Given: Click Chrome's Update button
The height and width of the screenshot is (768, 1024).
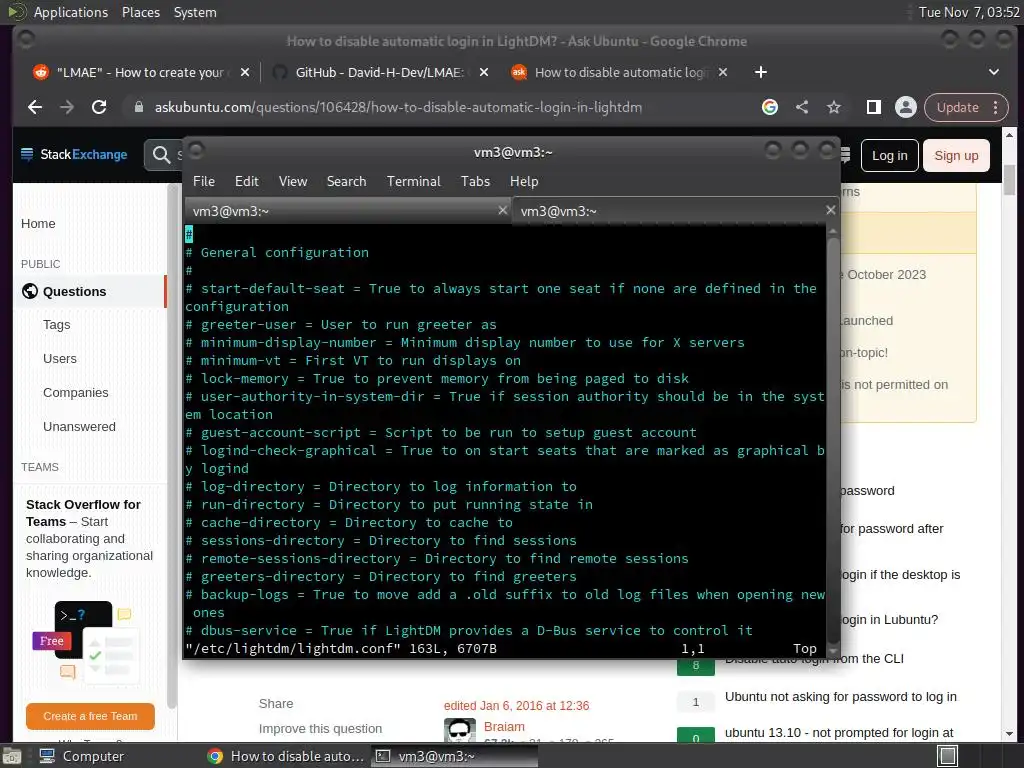Looking at the screenshot, I should pyautogui.click(x=957, y=107).
